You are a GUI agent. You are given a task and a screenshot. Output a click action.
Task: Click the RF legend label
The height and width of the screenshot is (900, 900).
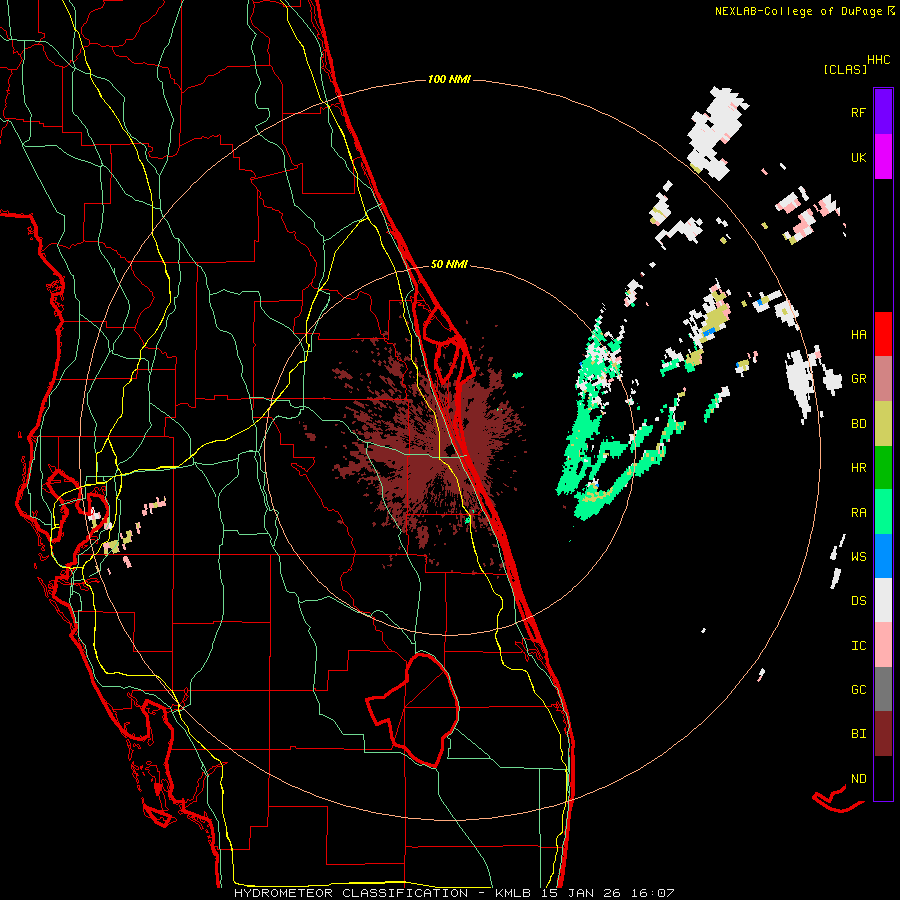[858, 112]
